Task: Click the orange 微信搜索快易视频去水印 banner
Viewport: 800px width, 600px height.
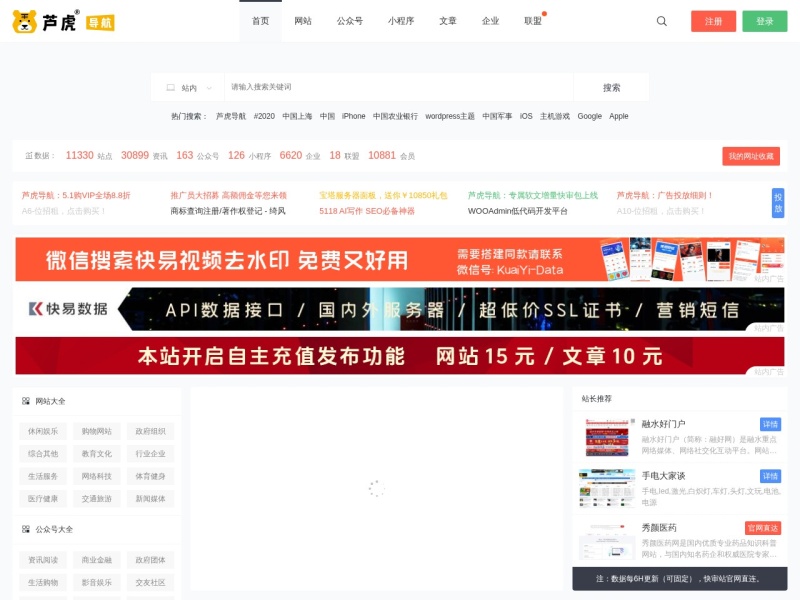Action: [399, 259]
